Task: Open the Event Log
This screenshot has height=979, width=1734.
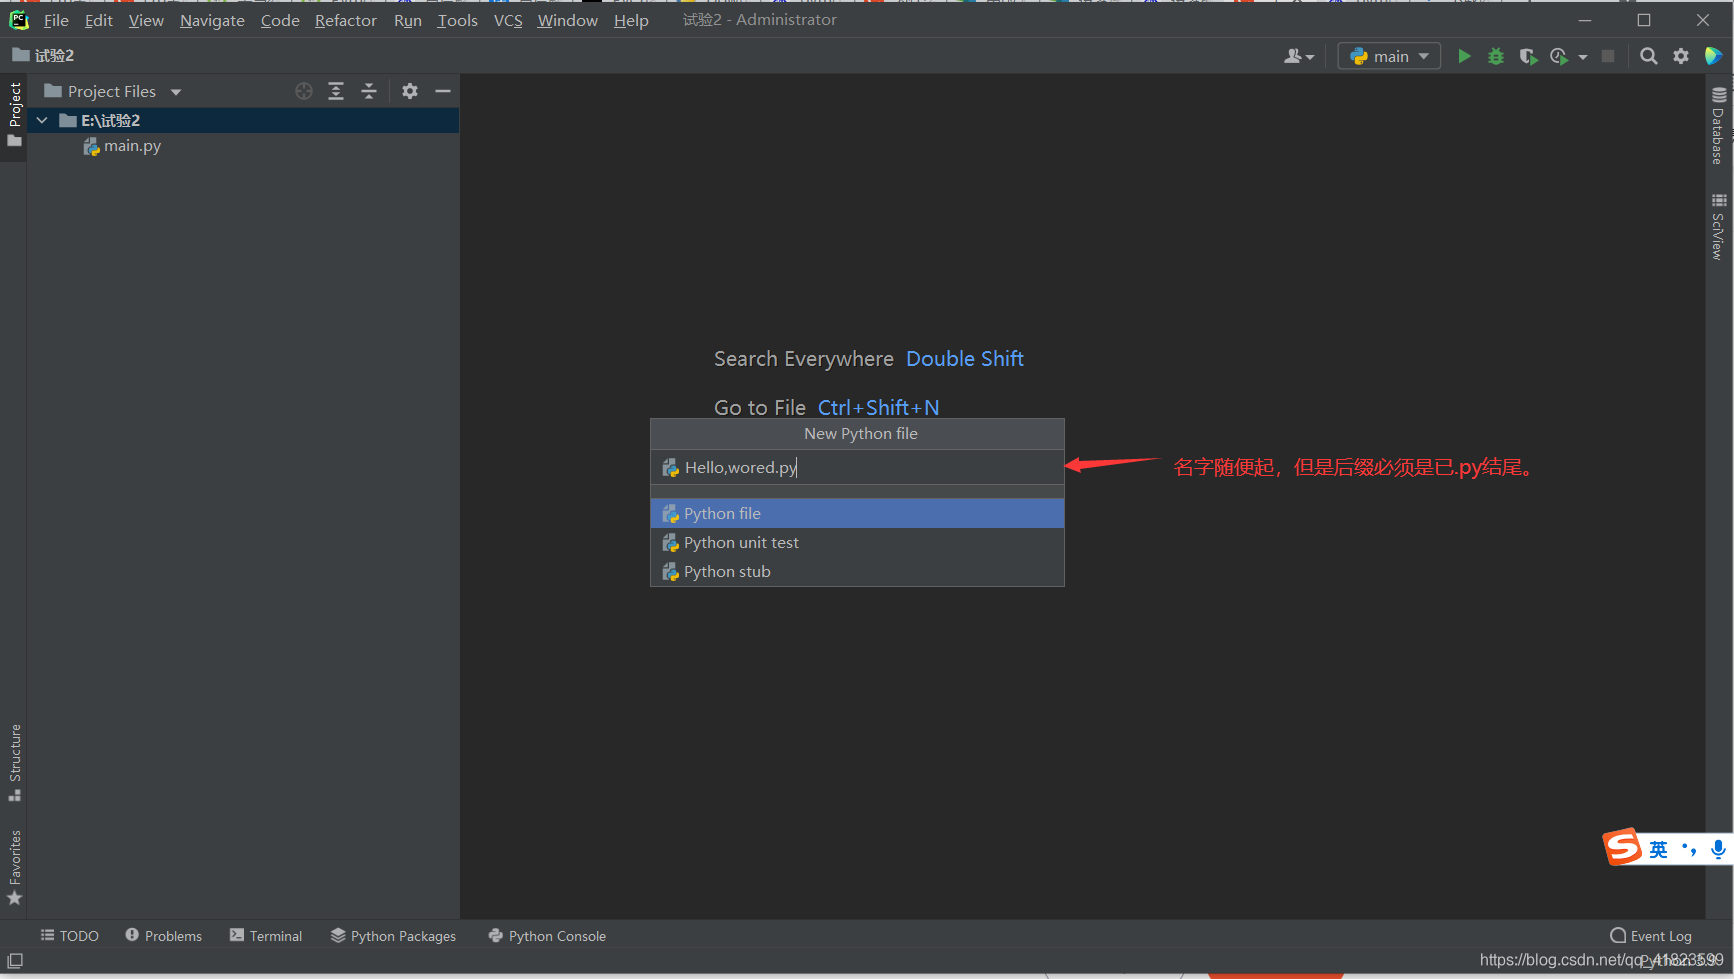Action: click(x=1651, y=936)
